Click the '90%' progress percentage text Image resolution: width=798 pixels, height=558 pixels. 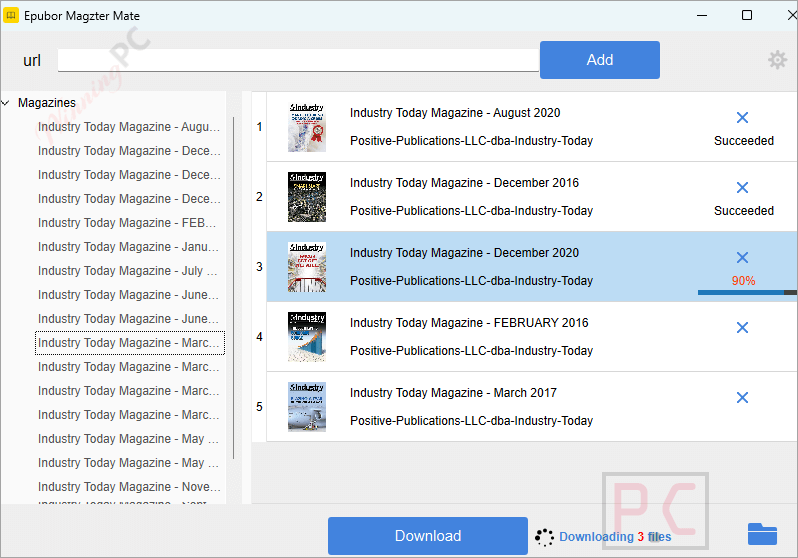click(x=743, y=281)
